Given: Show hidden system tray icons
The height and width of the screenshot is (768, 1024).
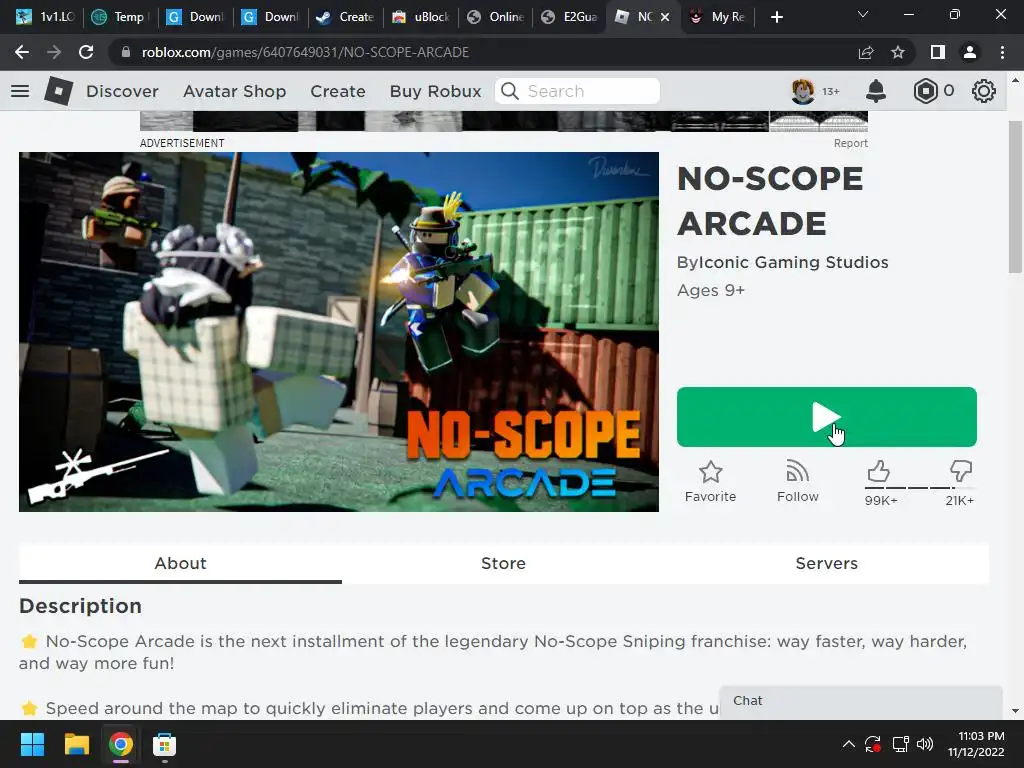Looking at the screenshot, I should pos(848,744).
